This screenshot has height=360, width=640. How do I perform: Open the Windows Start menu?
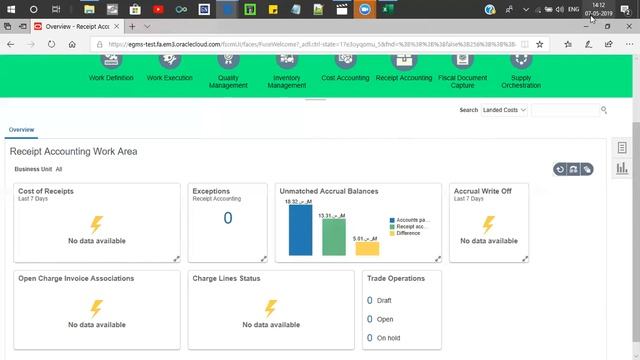[11, 9]
